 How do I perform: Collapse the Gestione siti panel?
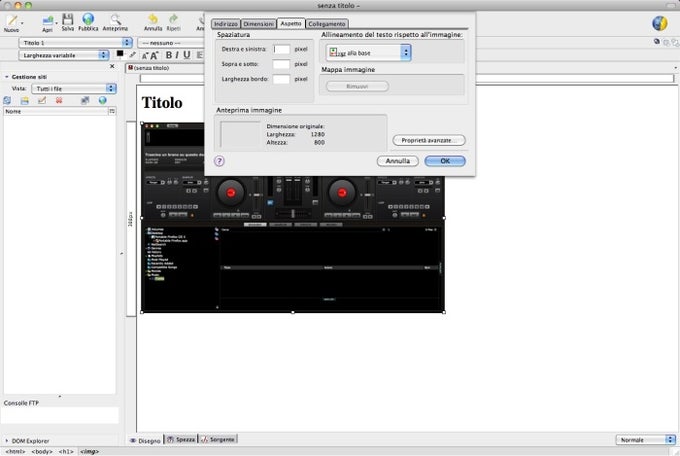(7, 77)
